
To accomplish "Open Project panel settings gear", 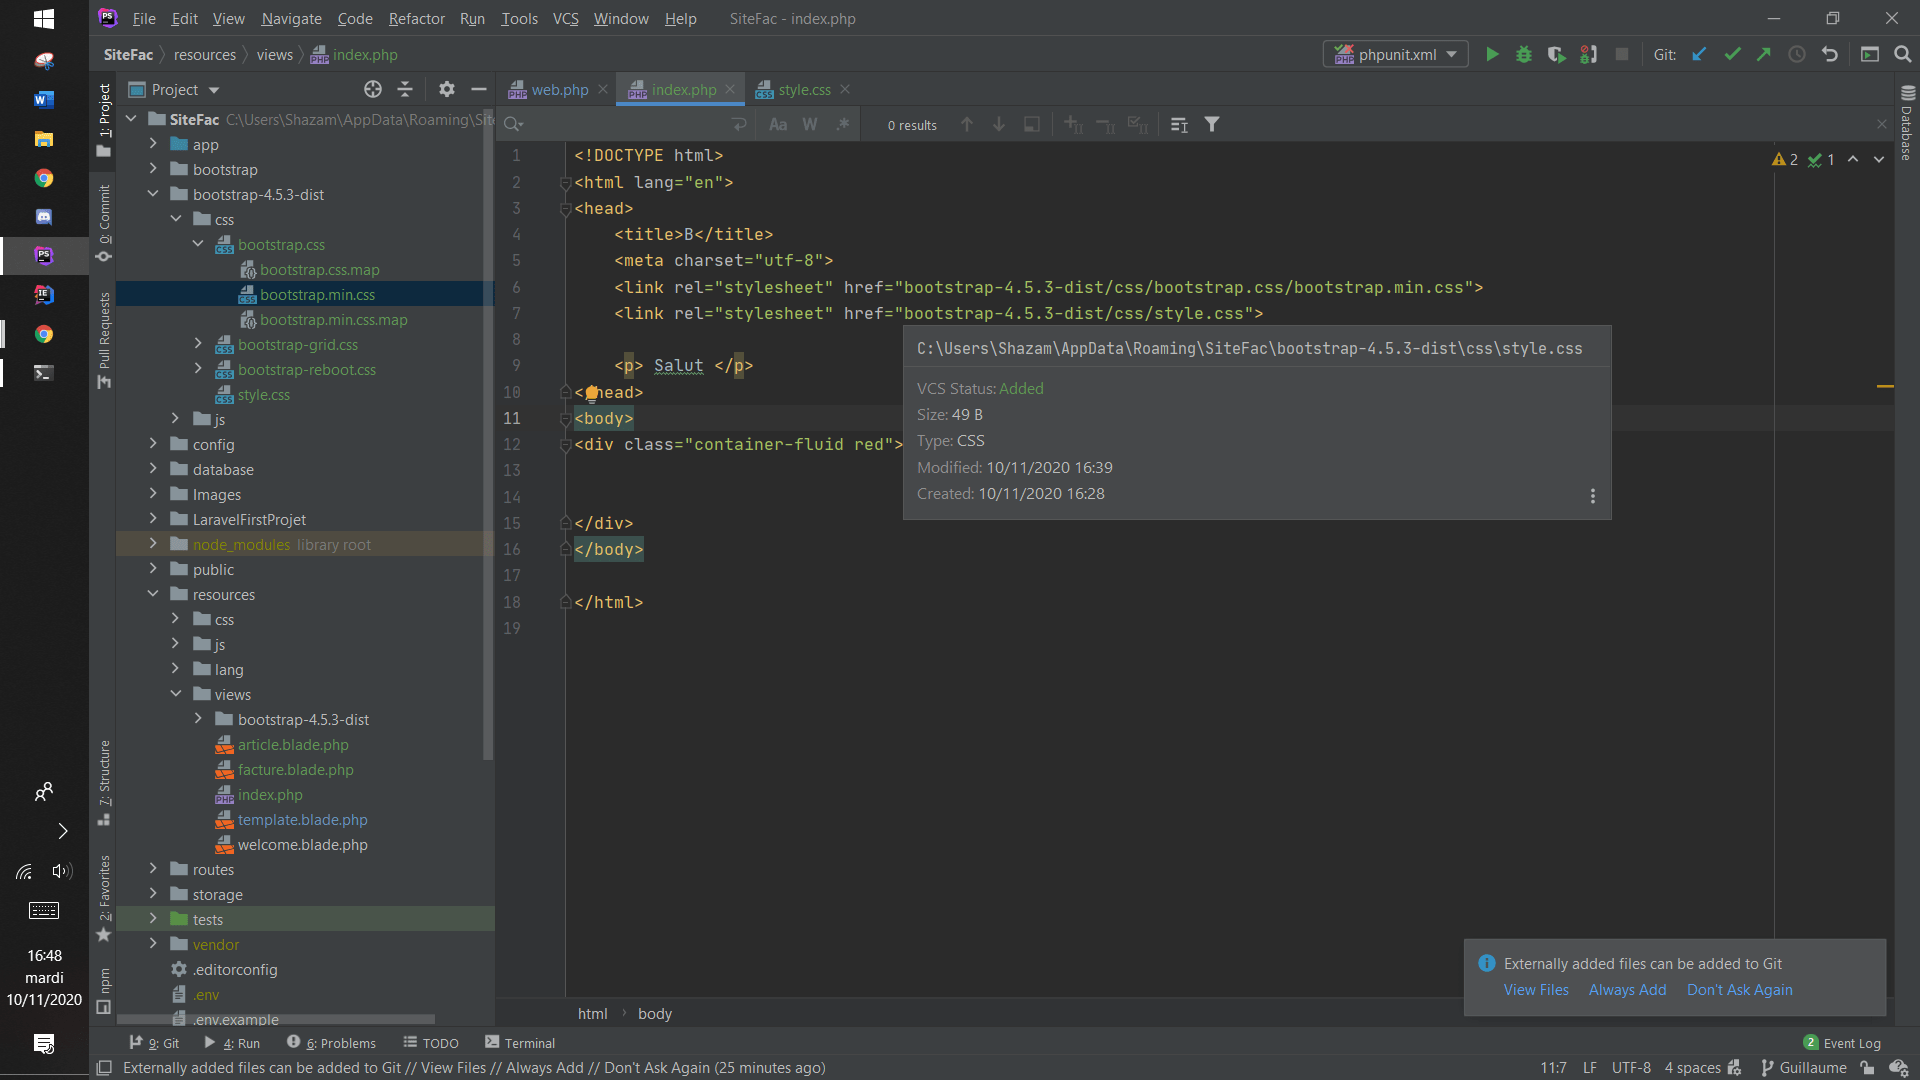I will pyautogui.click(x=447, y=90).
